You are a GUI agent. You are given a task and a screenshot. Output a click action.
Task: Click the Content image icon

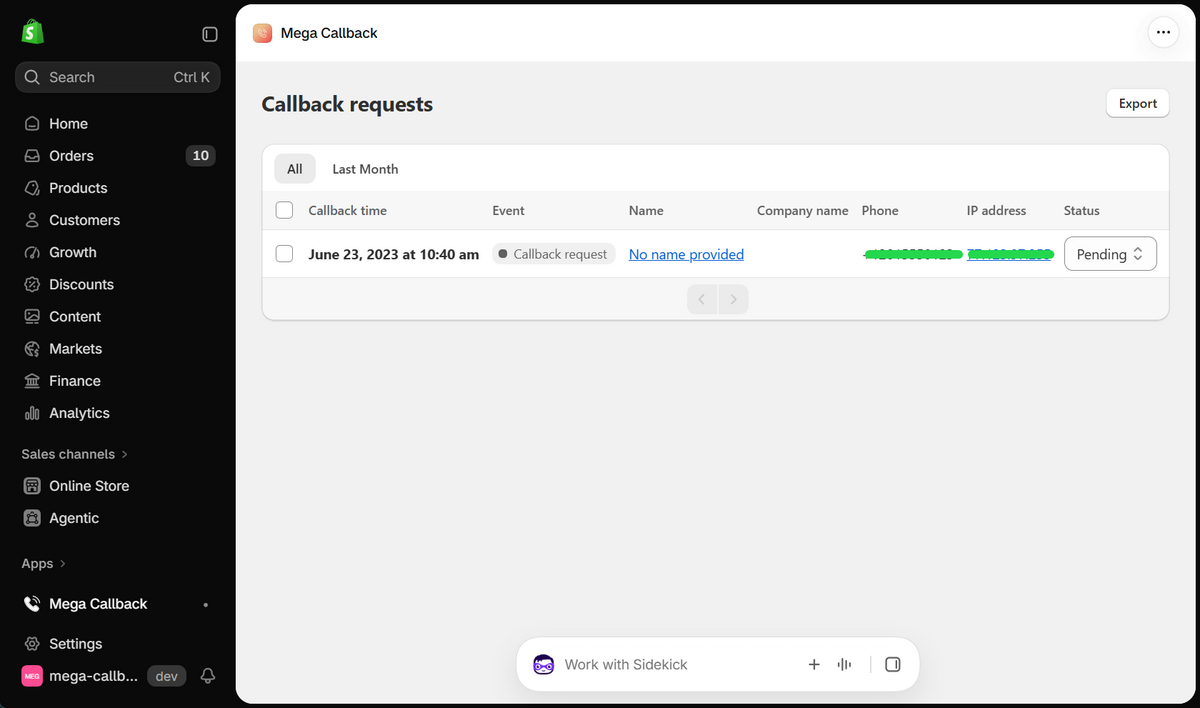tap(32, 316)
